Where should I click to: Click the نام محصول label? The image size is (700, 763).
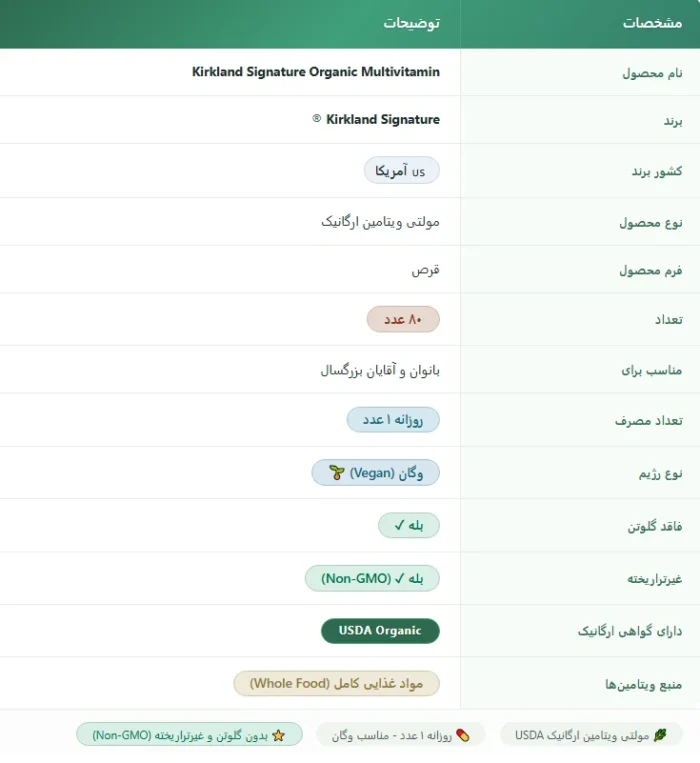pyautogui.click(x=652, y=73)
